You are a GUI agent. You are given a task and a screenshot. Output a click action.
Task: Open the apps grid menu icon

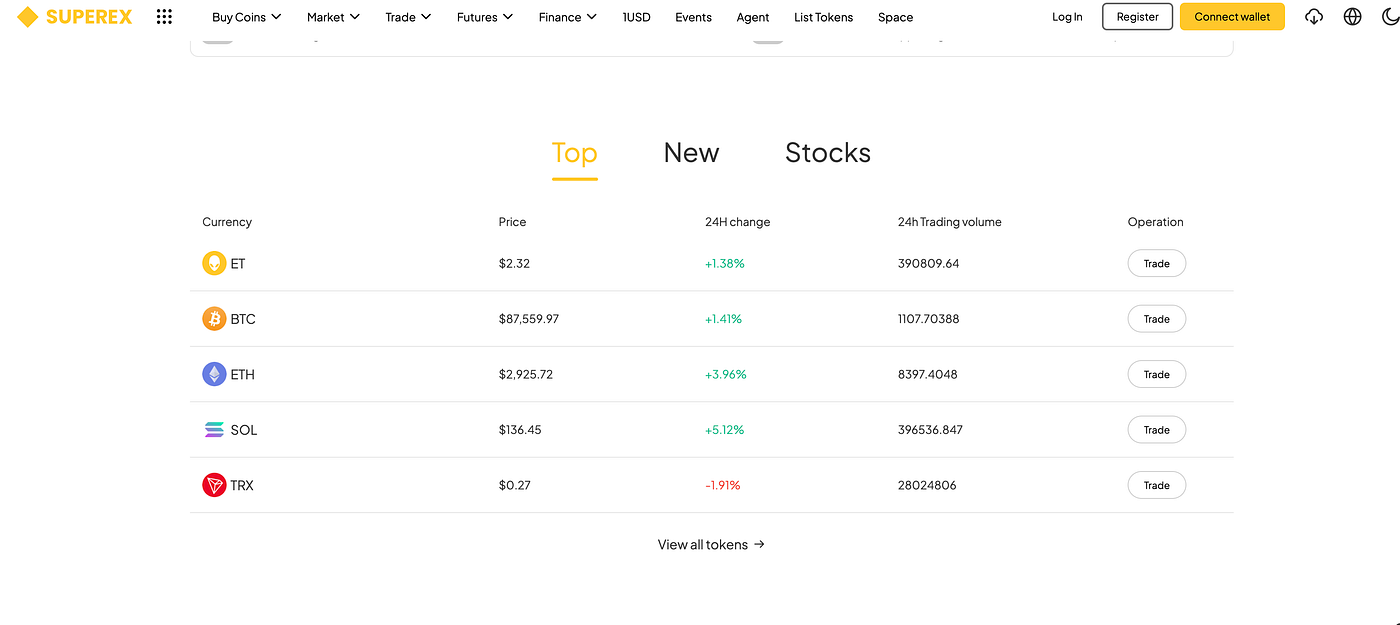164,17
